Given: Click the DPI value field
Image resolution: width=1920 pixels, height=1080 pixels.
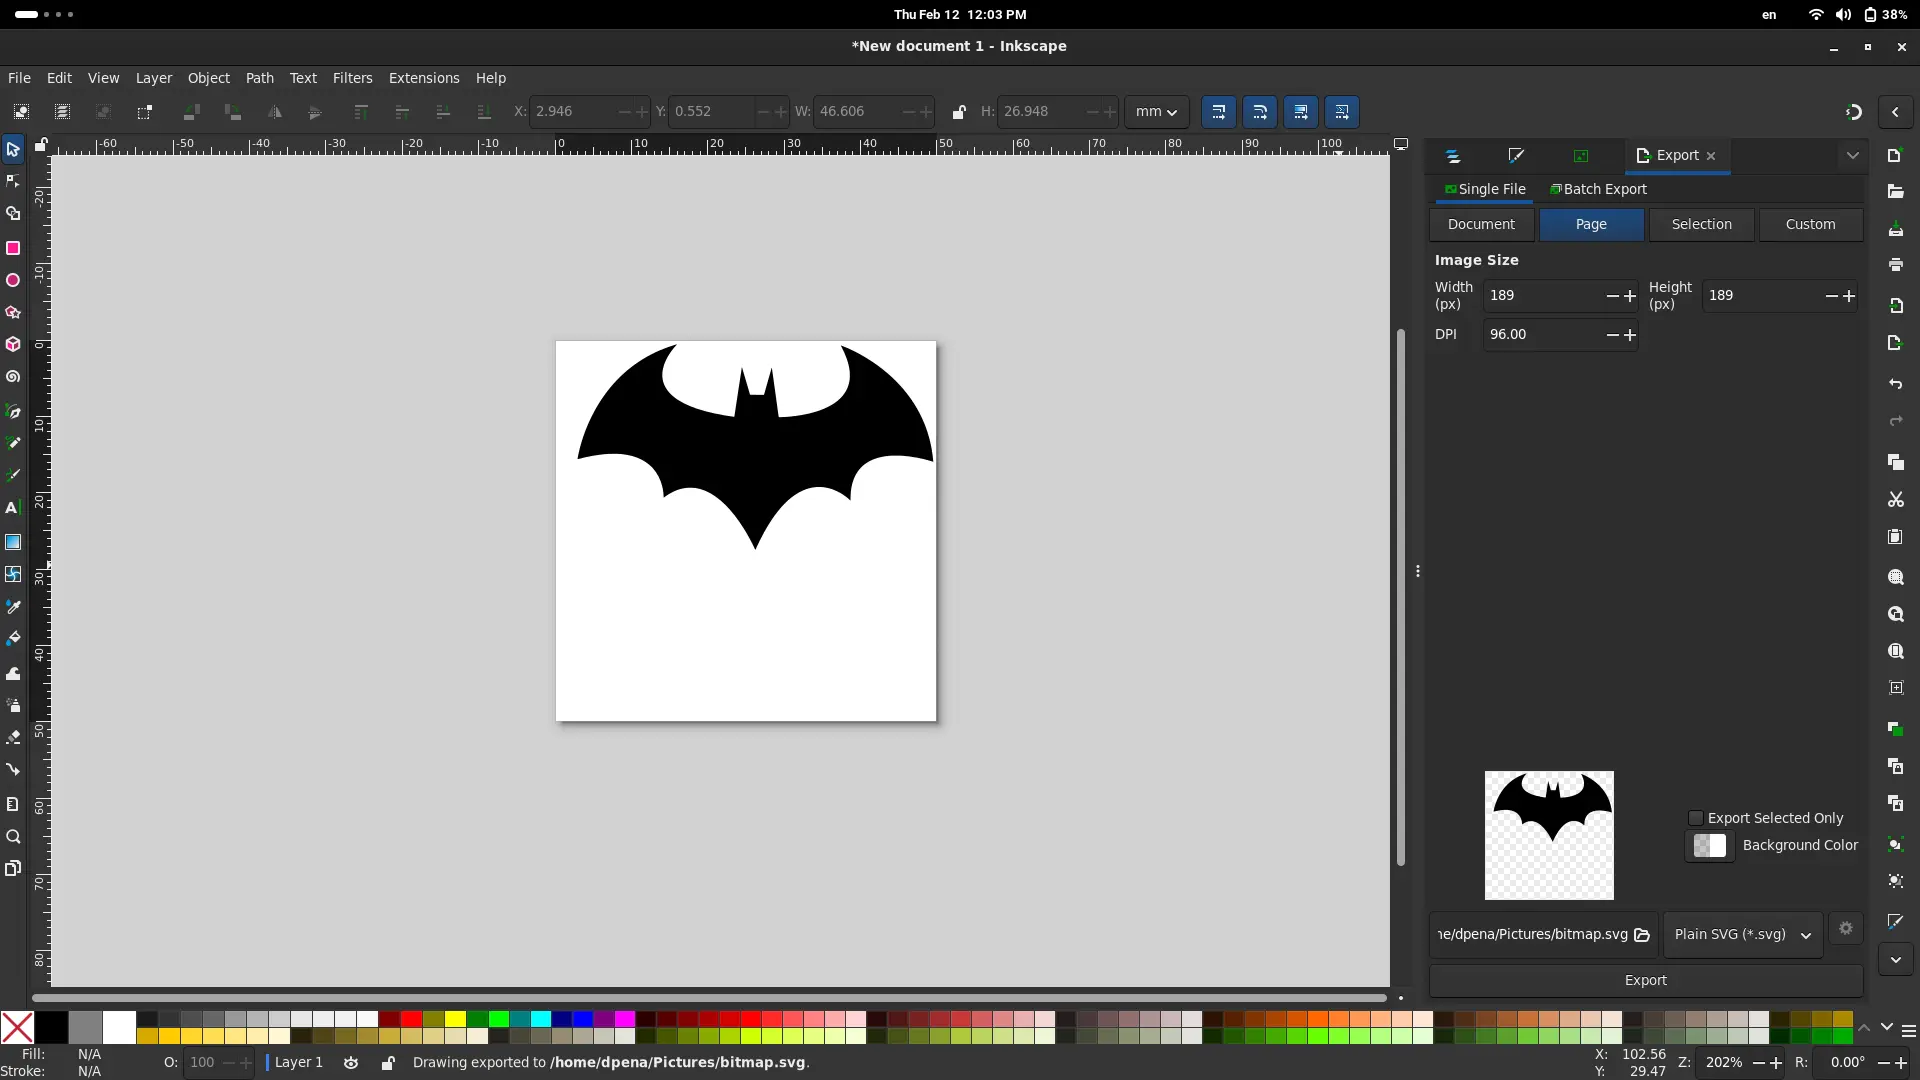Looking at the screenshot, I should pos(1543,335).
